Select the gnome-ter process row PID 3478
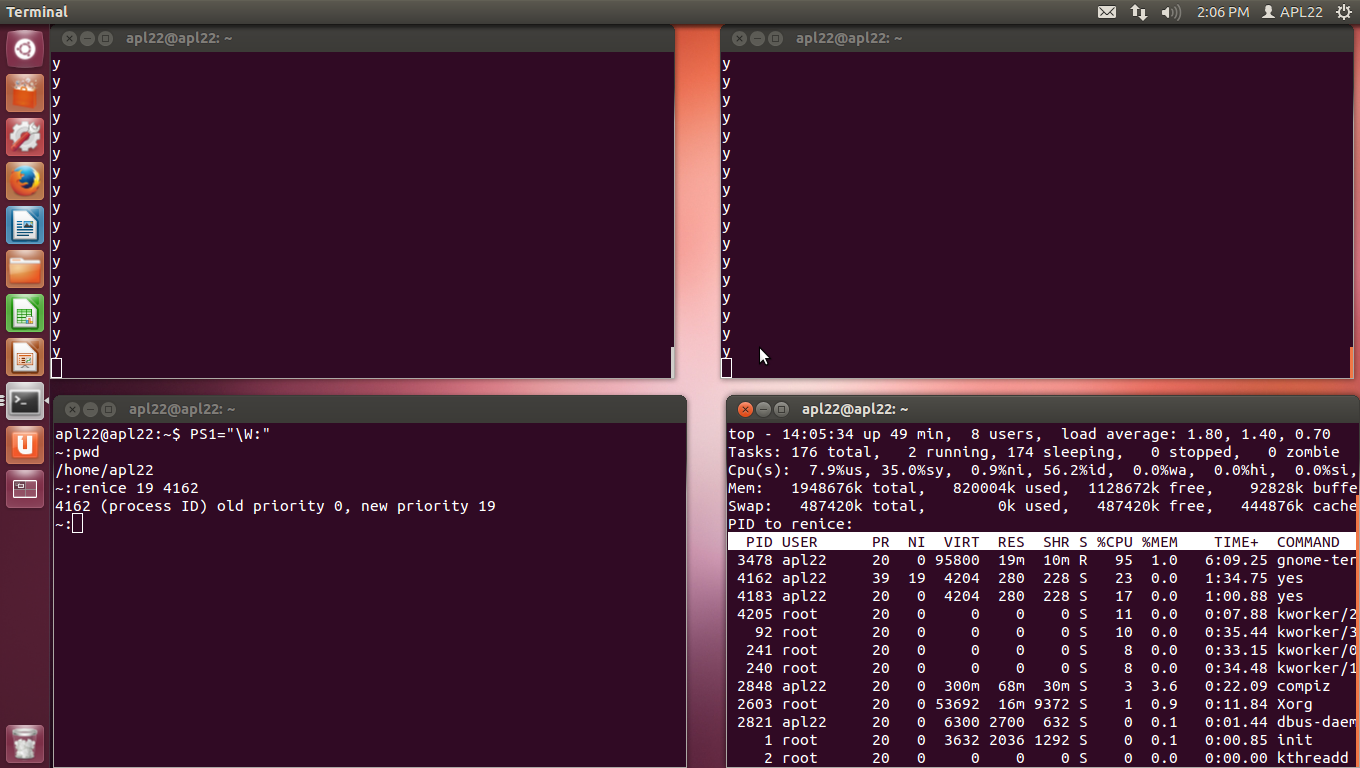This screenshot has height=768, width=1360. [1042, 560]
